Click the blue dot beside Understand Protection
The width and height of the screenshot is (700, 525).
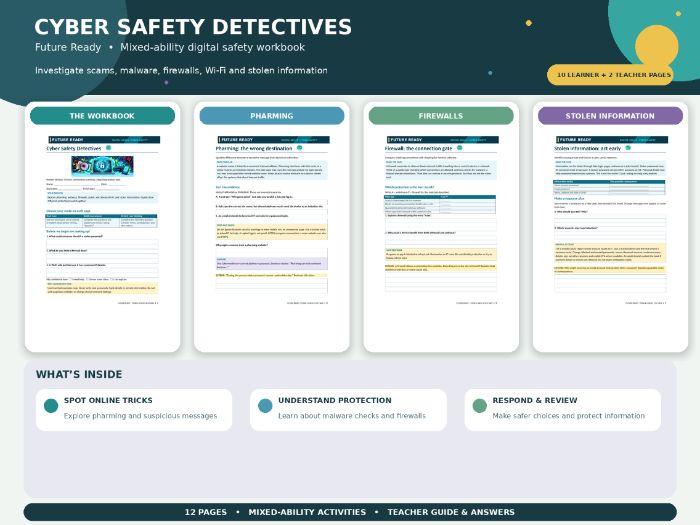265,406
